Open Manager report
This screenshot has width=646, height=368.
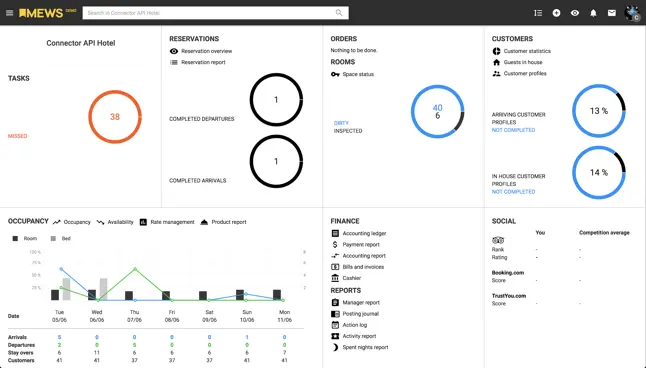tap(361, 302)
